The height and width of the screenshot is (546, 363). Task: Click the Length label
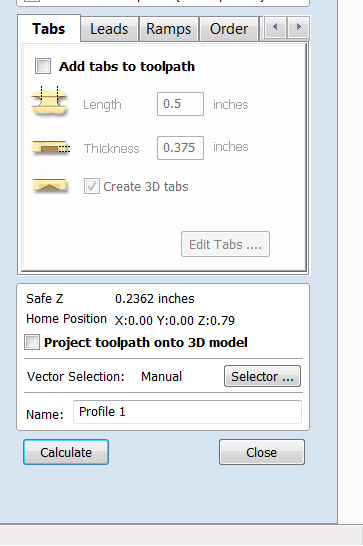(x=102, y=104)
